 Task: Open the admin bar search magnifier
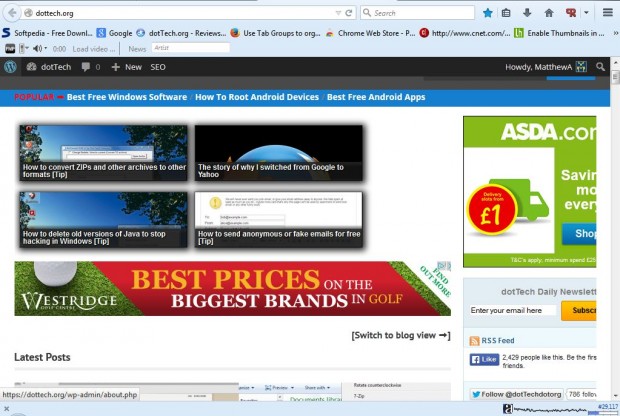coord(600,67)
